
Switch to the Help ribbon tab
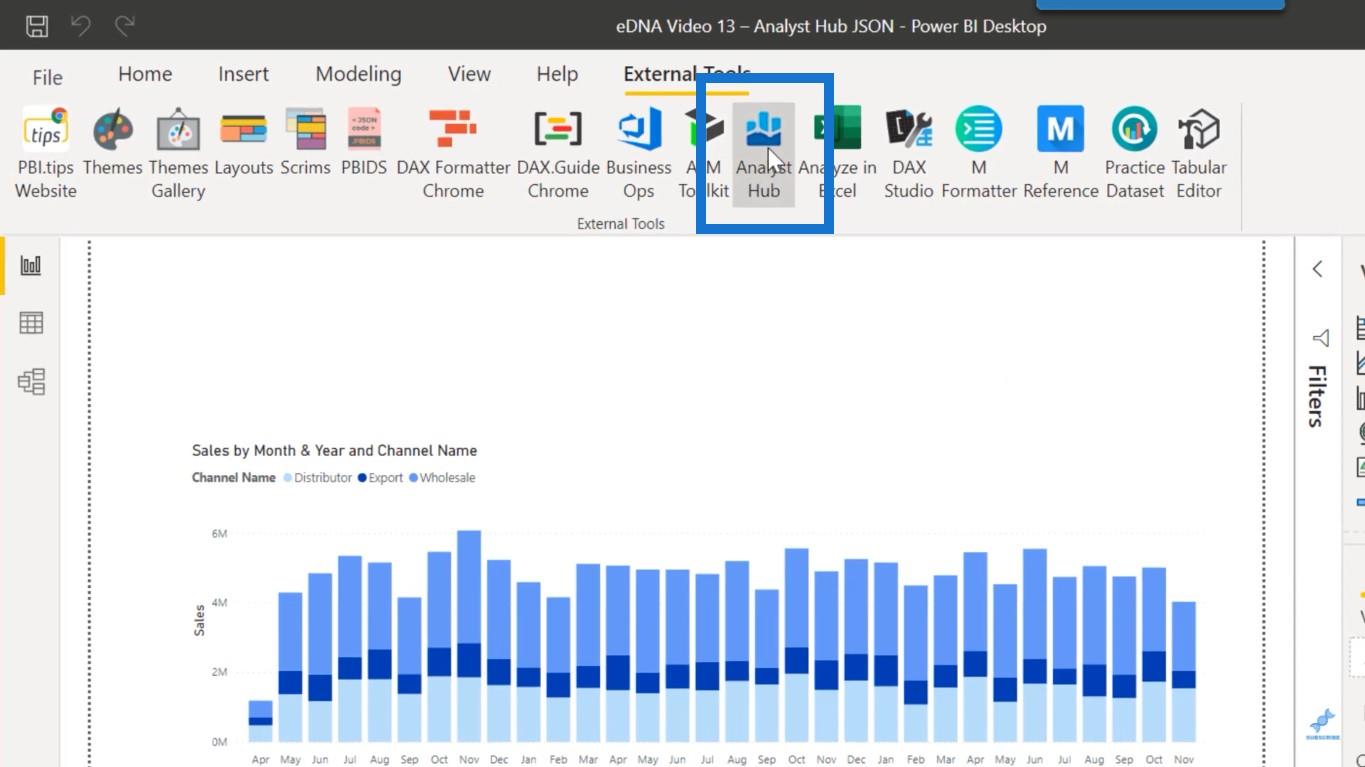point(557,74)
